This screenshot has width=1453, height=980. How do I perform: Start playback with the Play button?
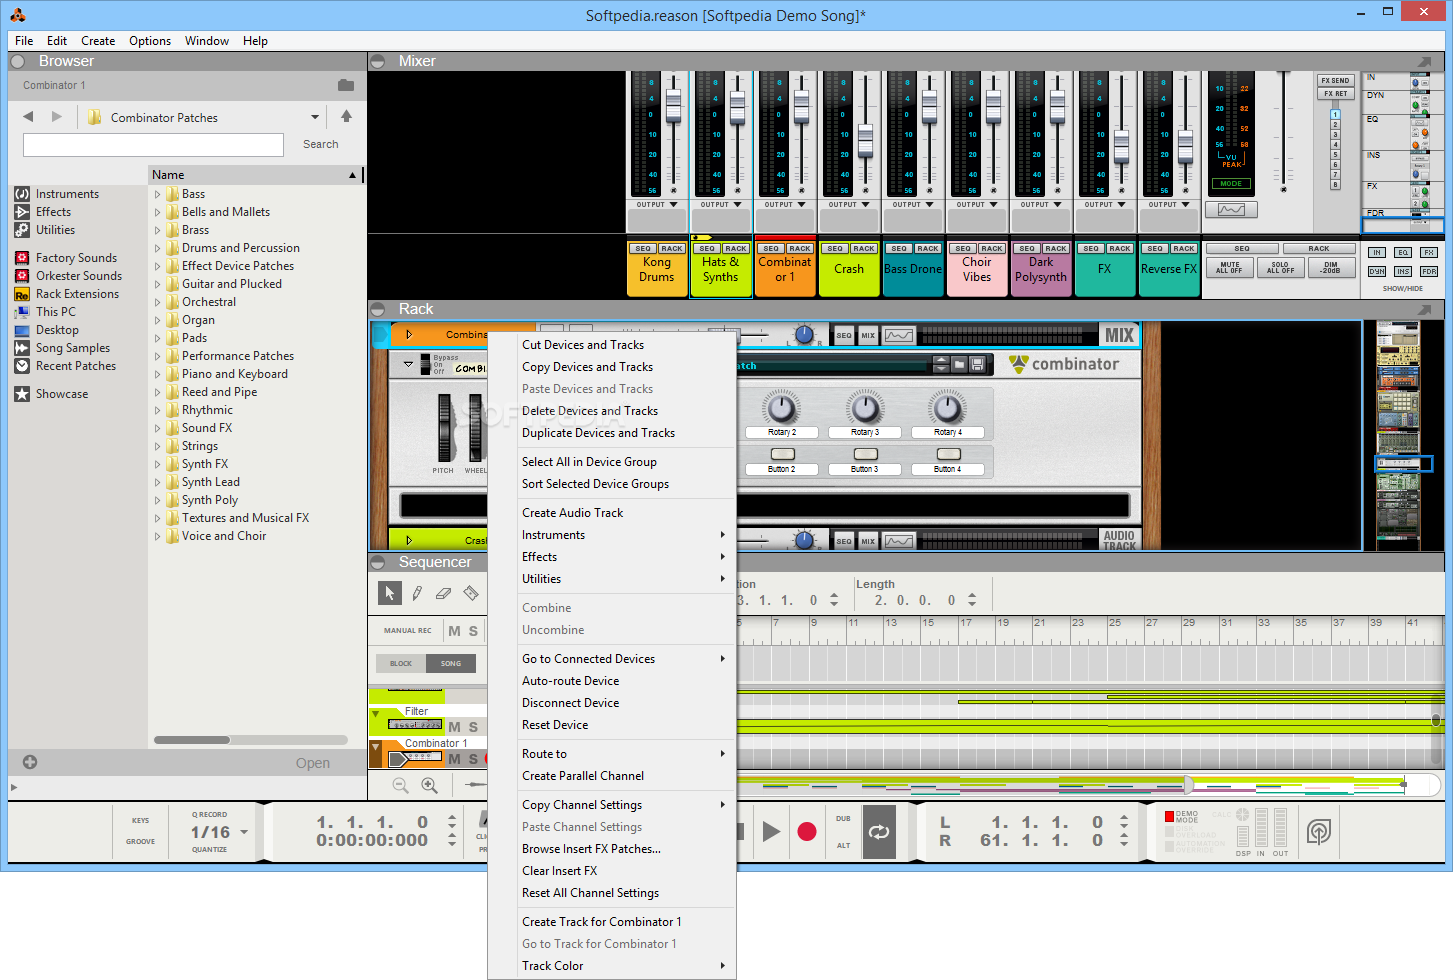tap(771, 831)
